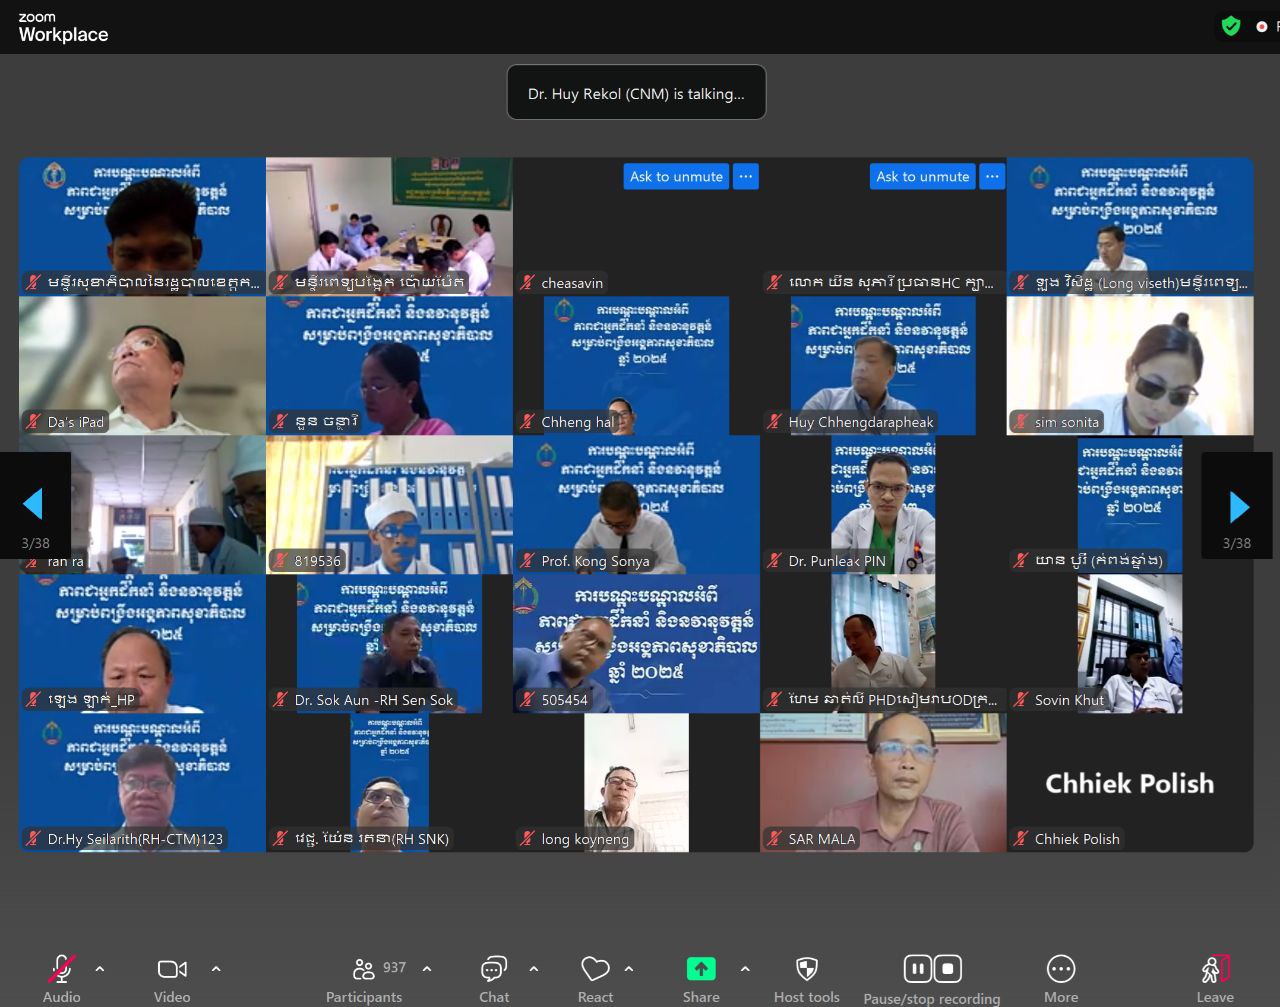Expand the arrow next to Participants
1280x1007 pixels.
coord(427,969)
